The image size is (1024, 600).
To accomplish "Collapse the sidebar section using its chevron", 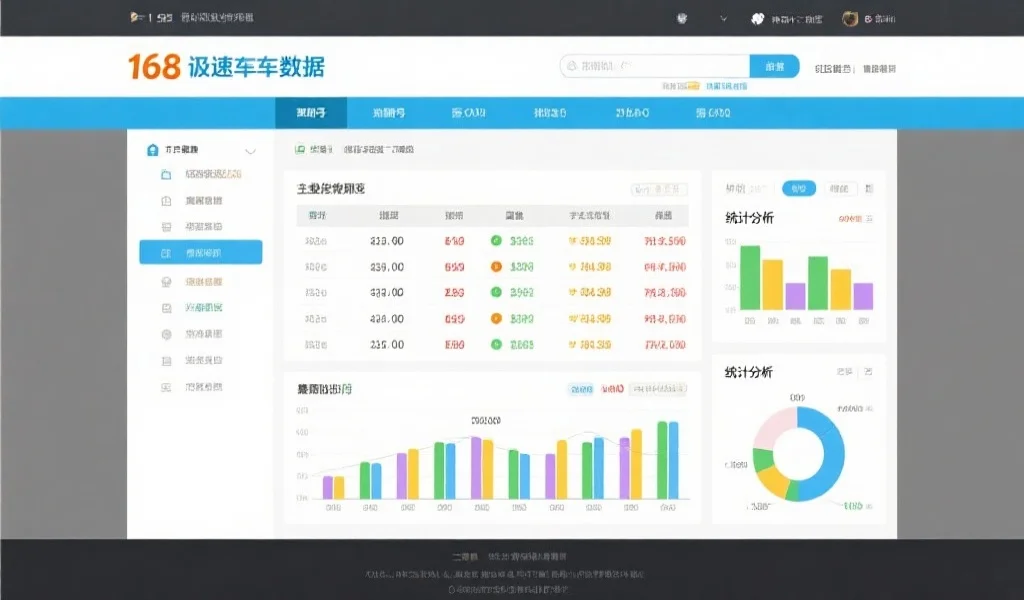I will [250, 151].
